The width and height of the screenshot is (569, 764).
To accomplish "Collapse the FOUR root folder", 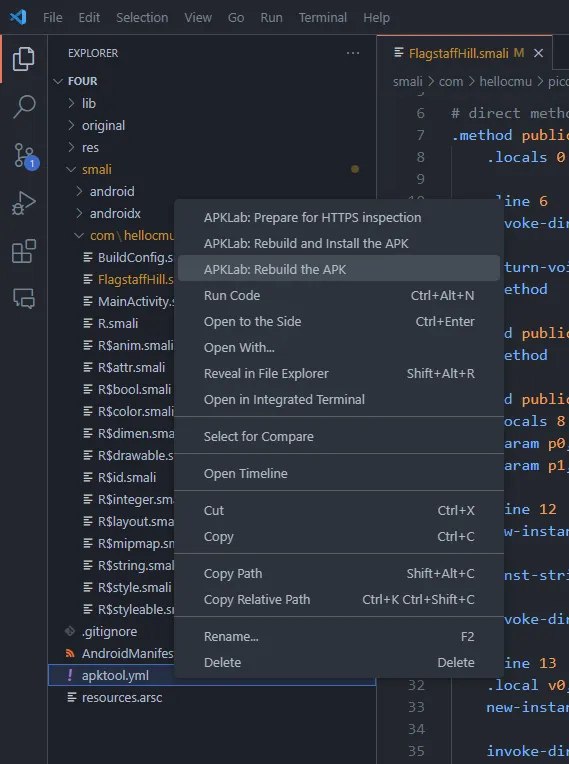I will 58,81.
